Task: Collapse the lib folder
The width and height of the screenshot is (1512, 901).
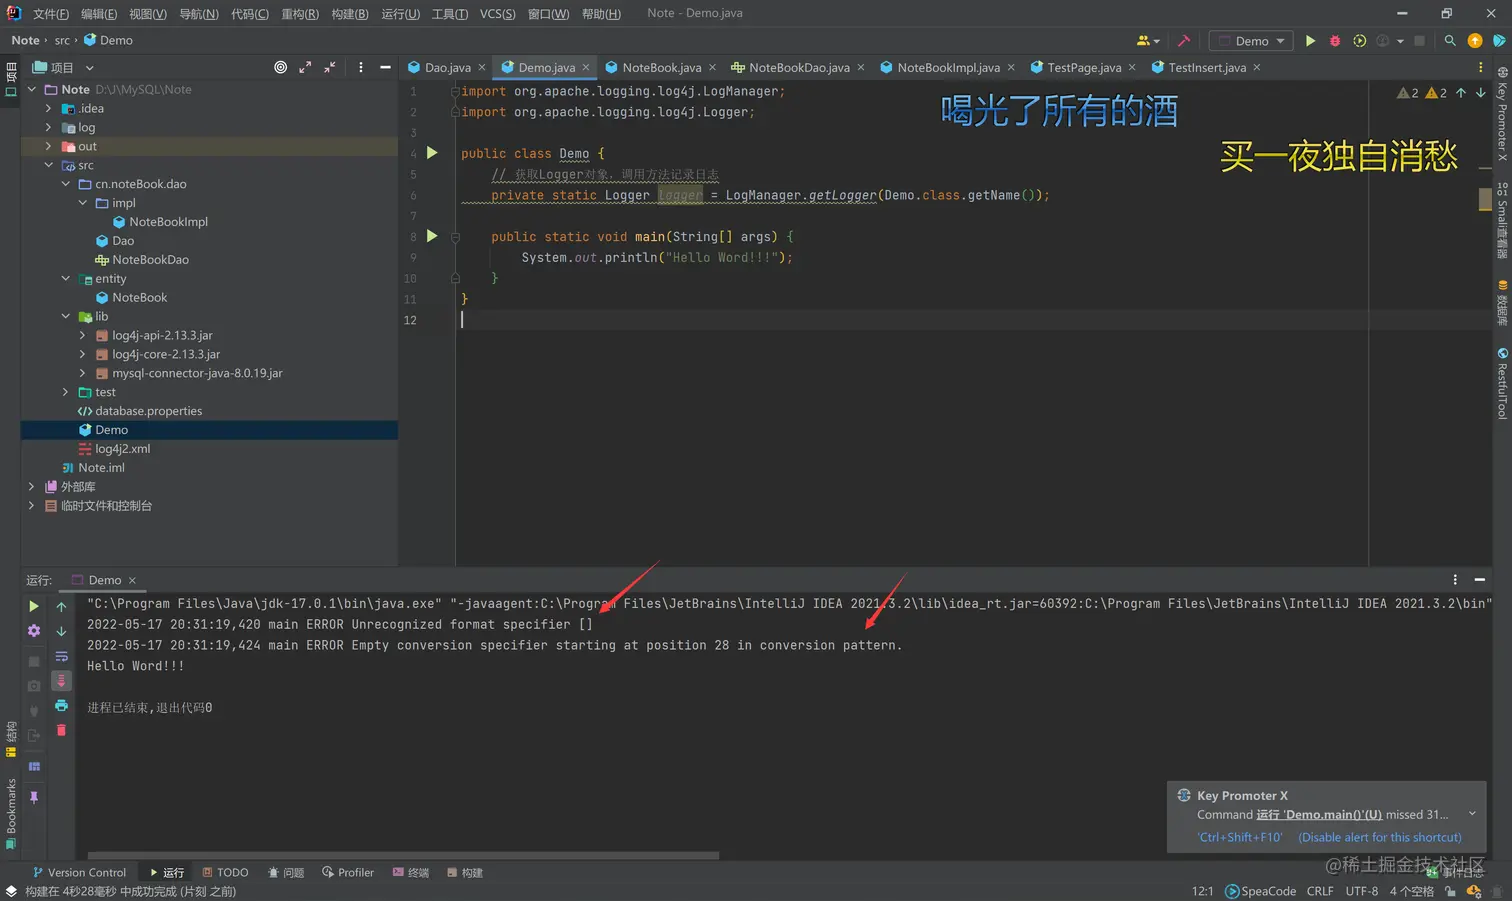Action: click(65, 316)
